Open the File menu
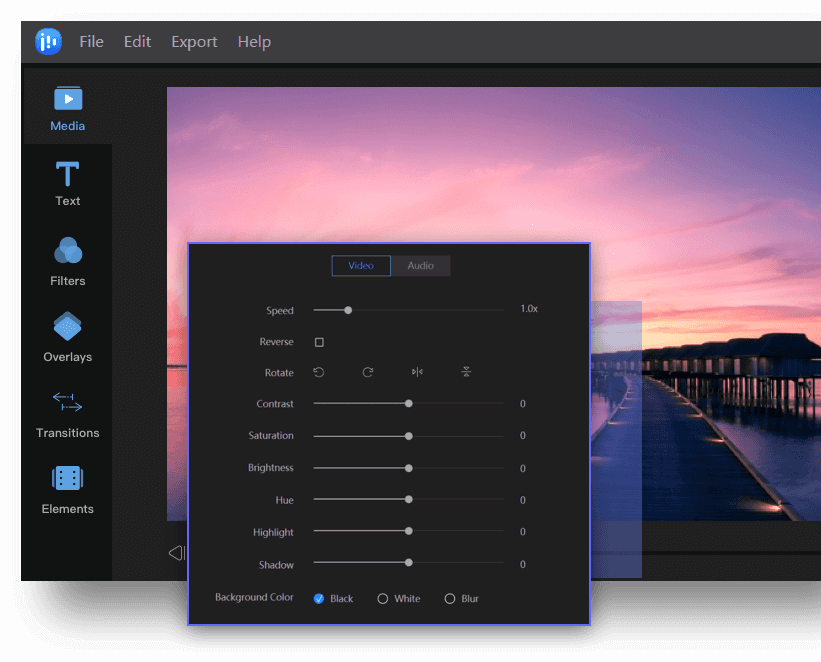The image size is (821, 662). pos(91,41)
